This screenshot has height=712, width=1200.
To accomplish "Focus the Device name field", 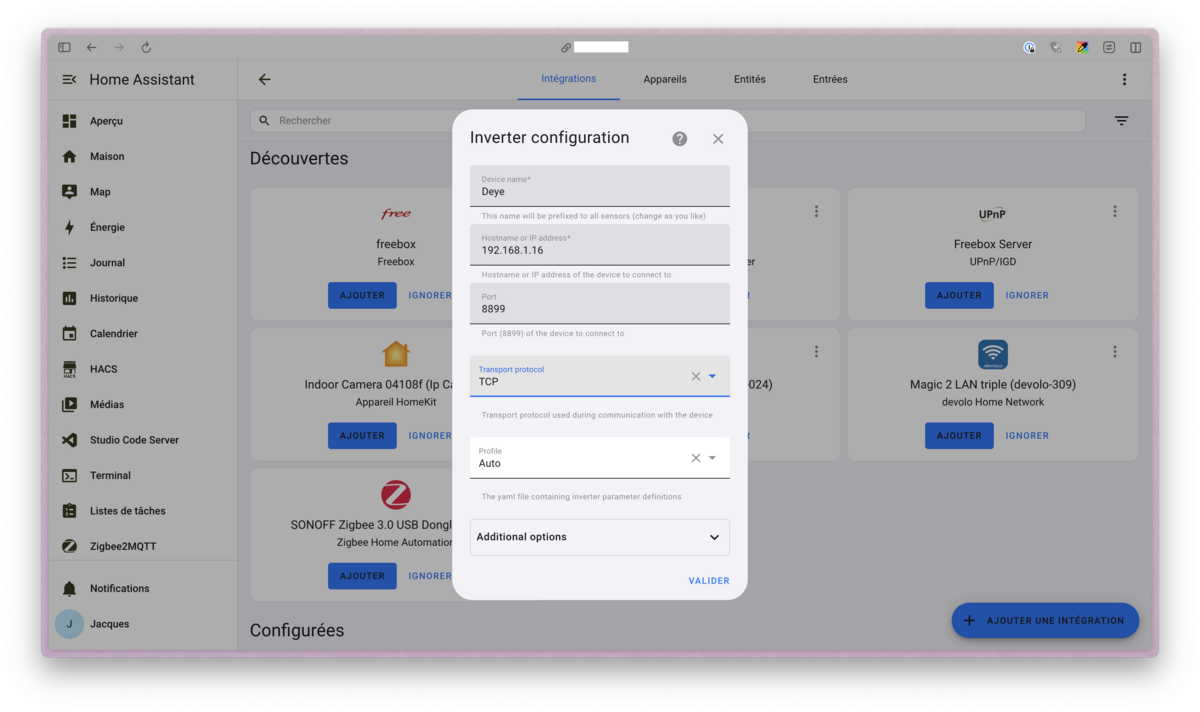I will click(600, 186).
